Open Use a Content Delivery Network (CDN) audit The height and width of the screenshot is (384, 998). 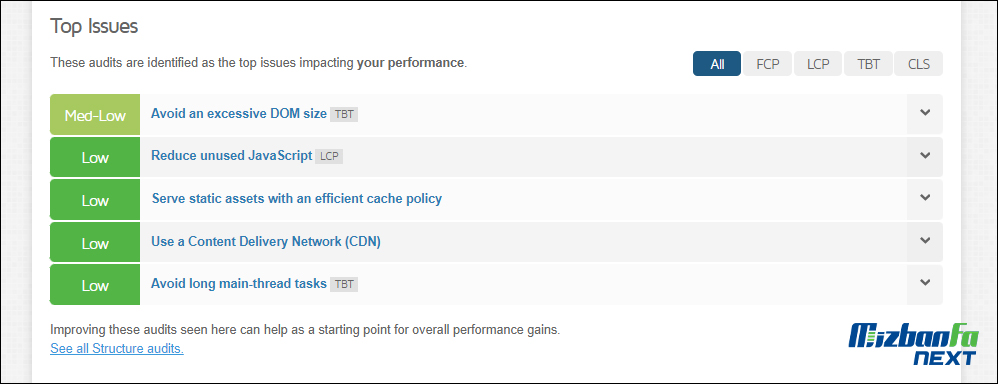(x=265, y=241)
